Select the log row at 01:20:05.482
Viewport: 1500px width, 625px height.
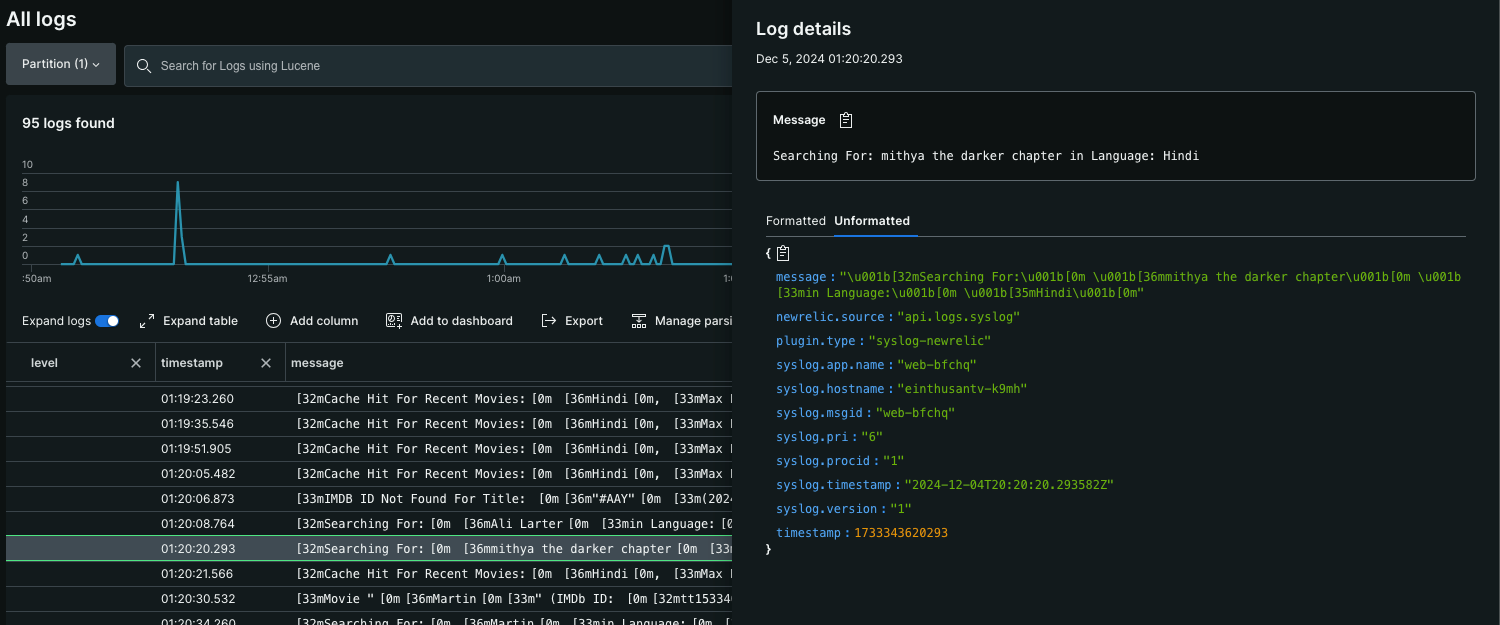pyautogui.click(x=369, y=474)
